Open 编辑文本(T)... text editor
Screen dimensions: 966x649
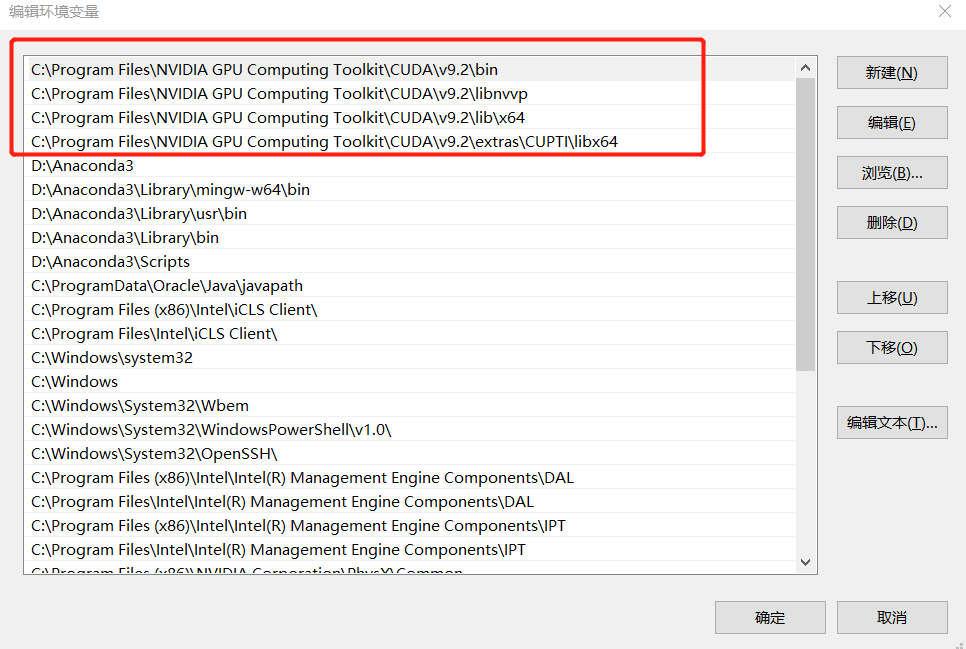[x=891, y=422]
